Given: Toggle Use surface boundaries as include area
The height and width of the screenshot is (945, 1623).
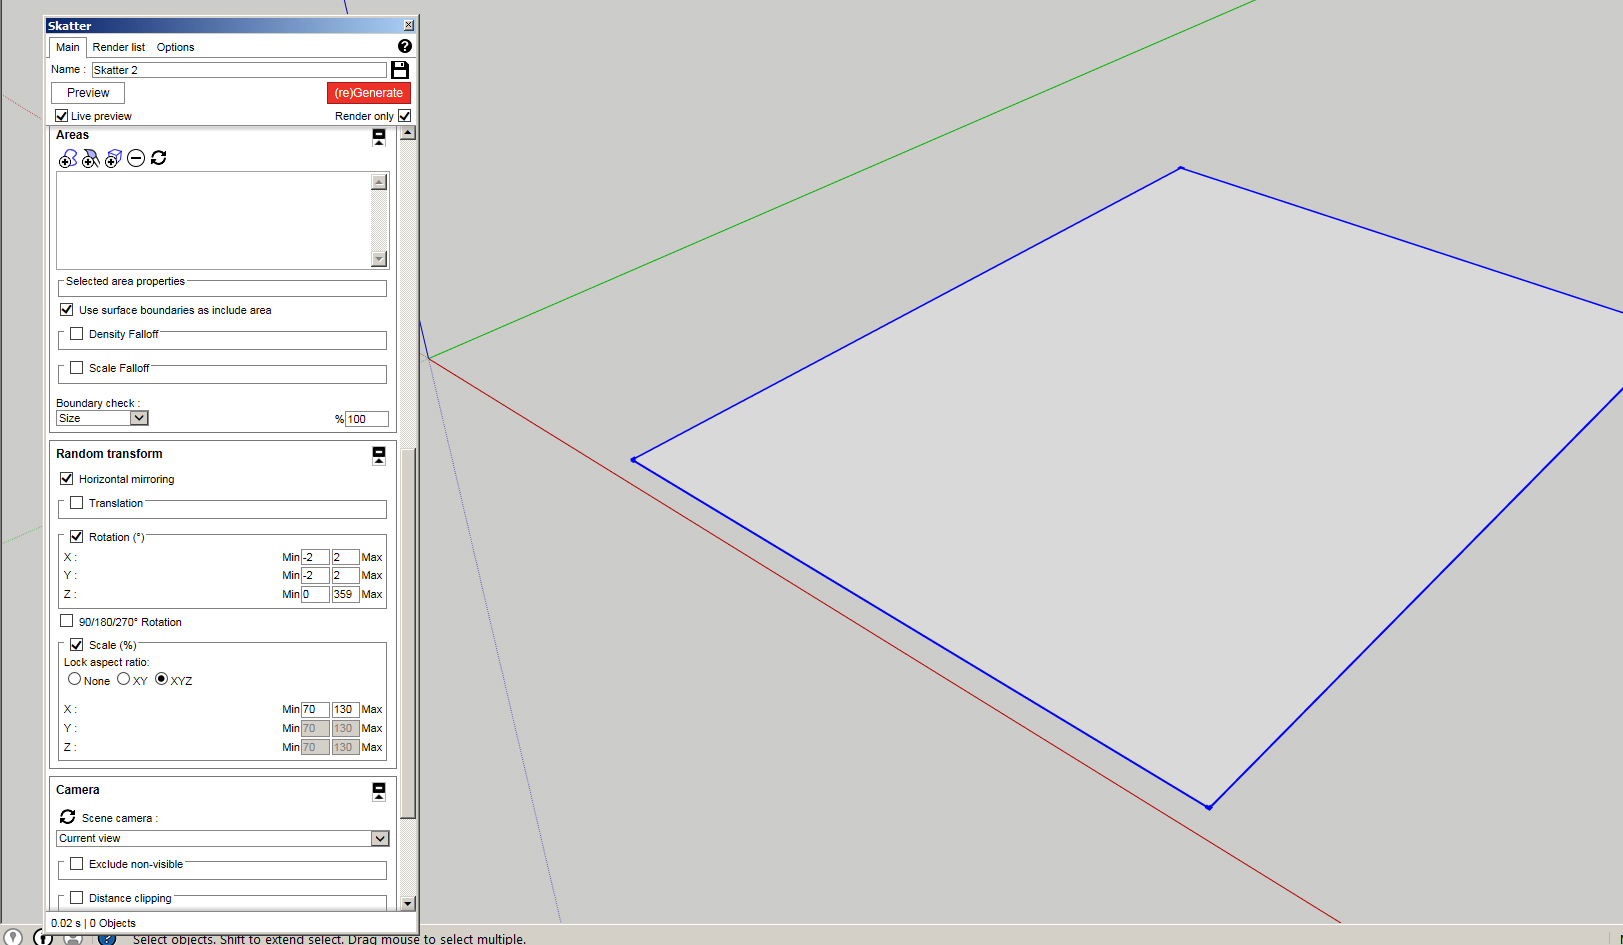Looking at the screenshot, I should [x=67, y=309].
